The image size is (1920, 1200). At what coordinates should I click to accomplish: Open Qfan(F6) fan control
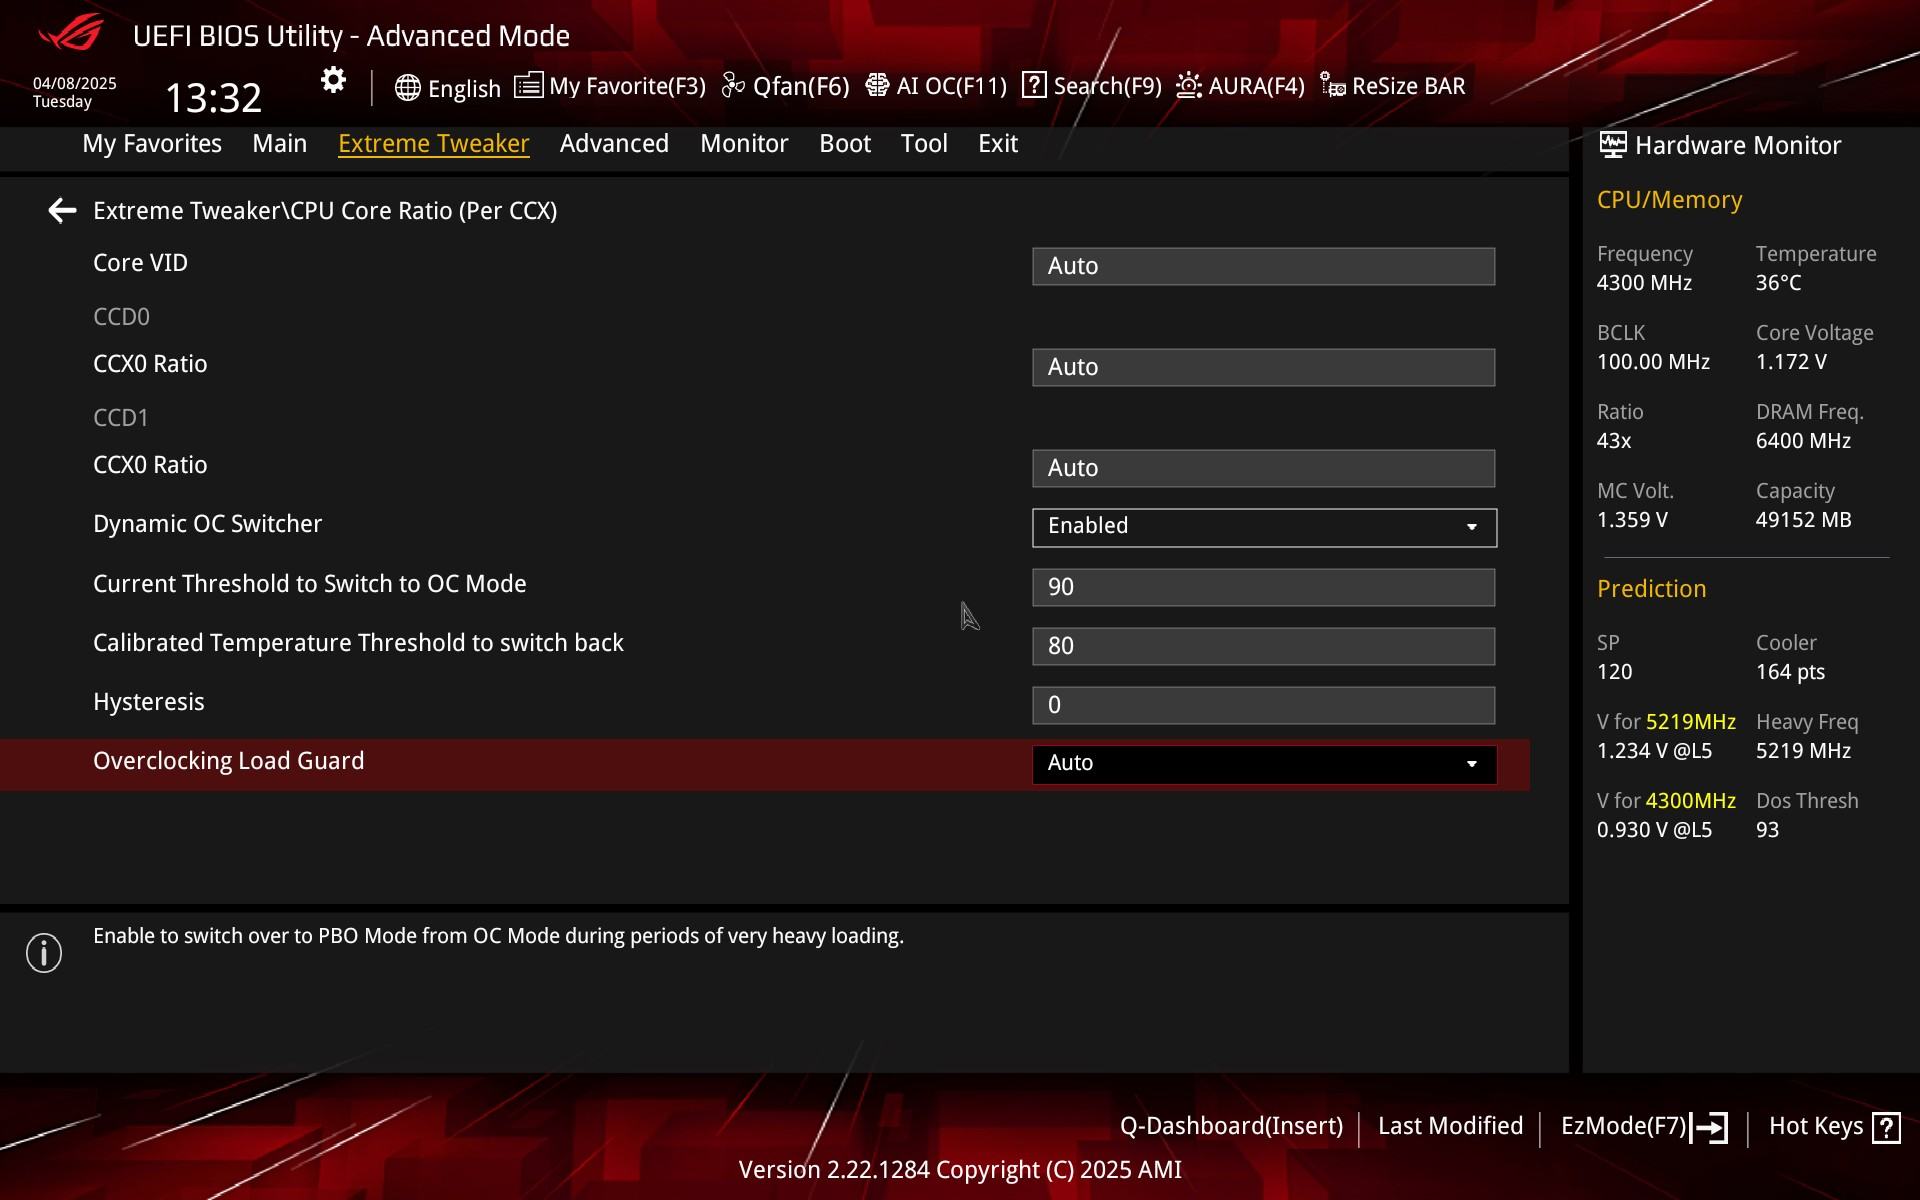(785, 87)
